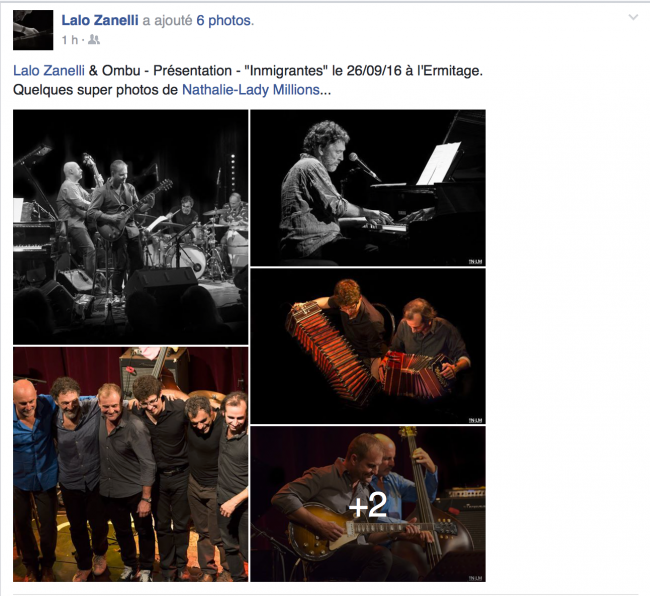650x596 pixels.
Task: Open the two bandoneon players photo
Action: (368, 346)
